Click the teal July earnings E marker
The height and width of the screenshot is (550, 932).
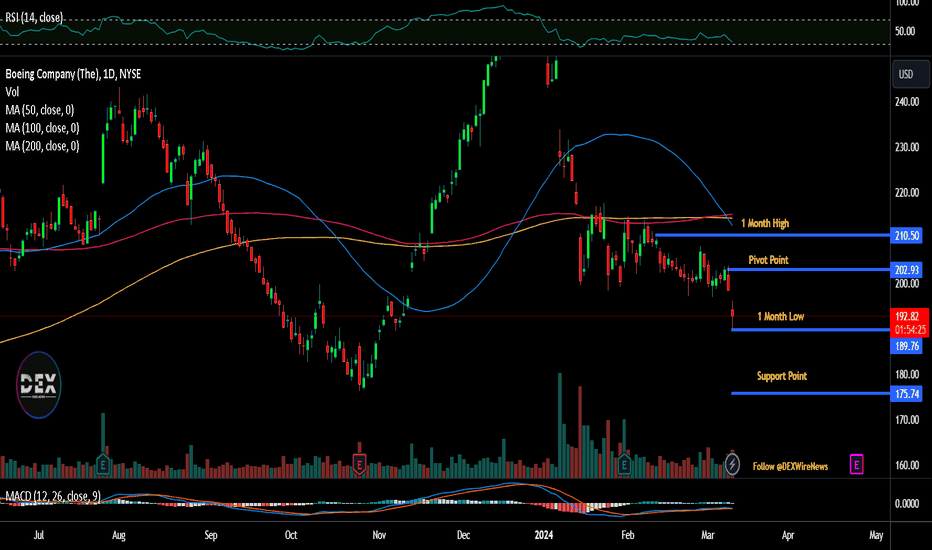click(103, 463)
